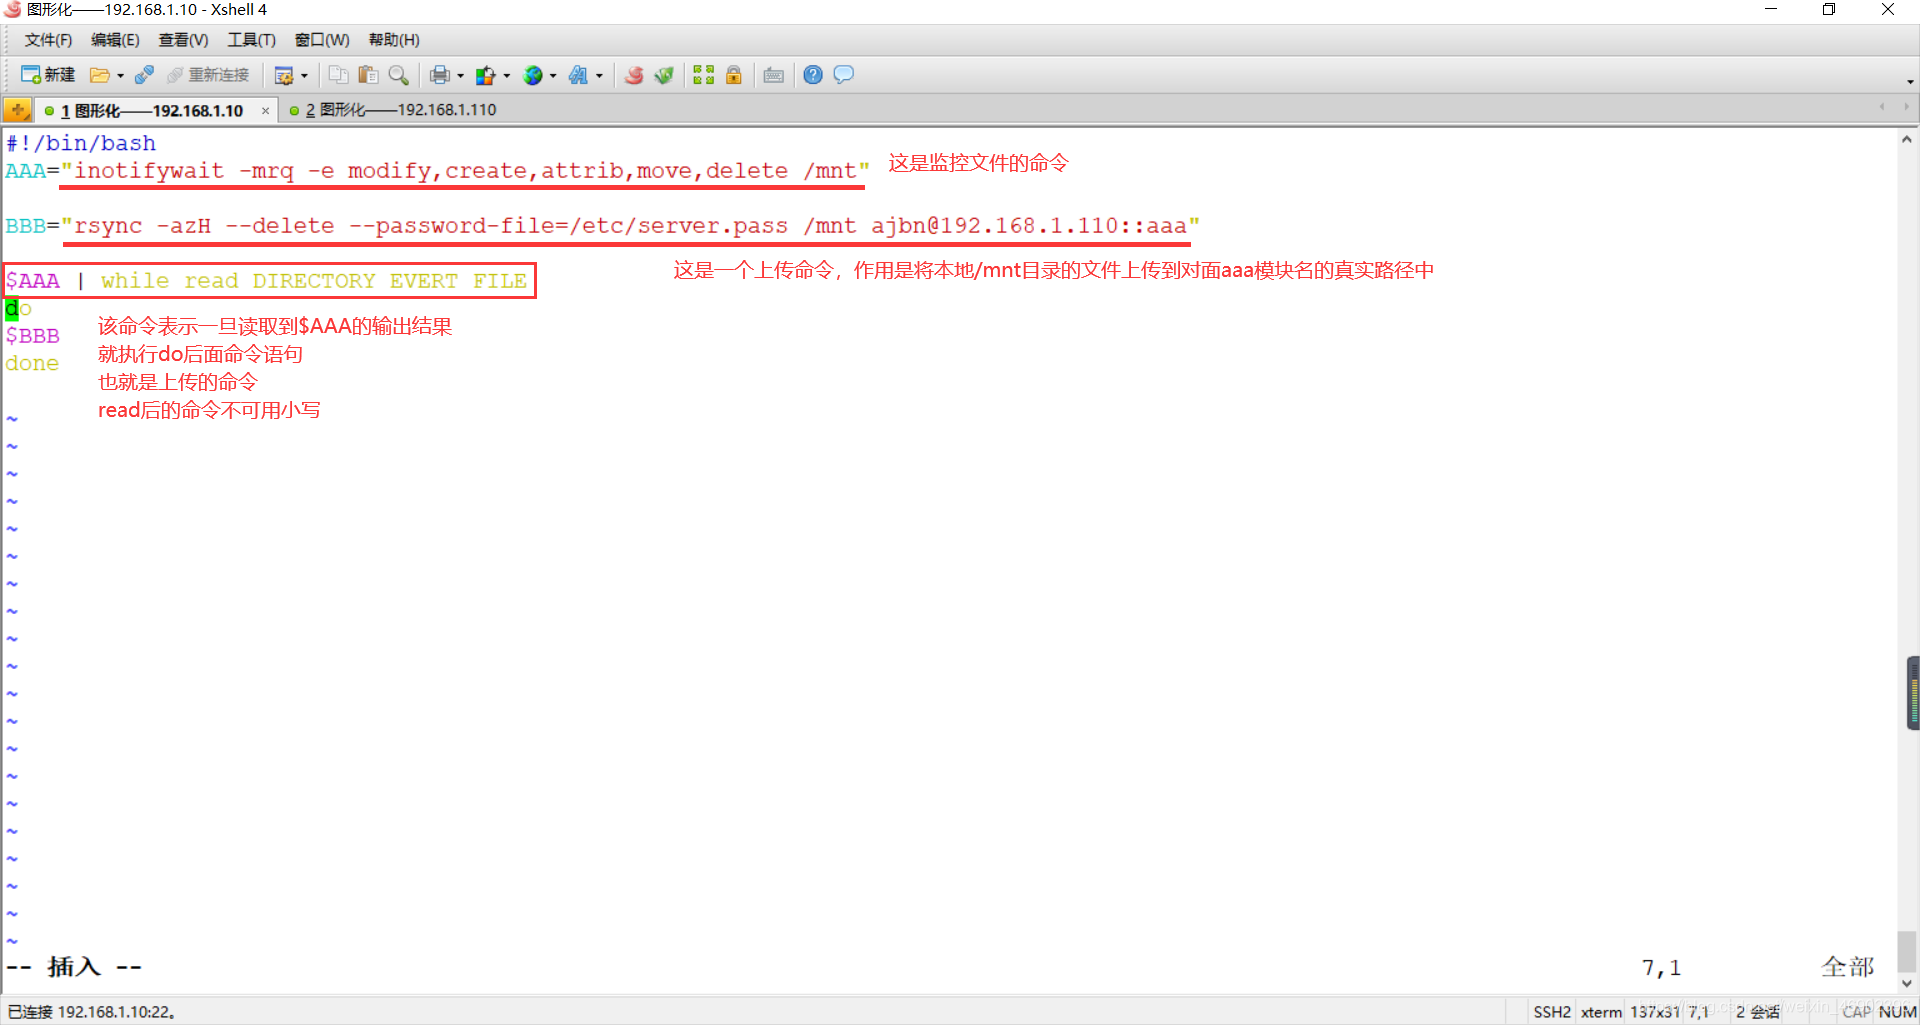
Task: Expand the print dropdown arrow
Action: pyautogui.click(x=460, y=76)
